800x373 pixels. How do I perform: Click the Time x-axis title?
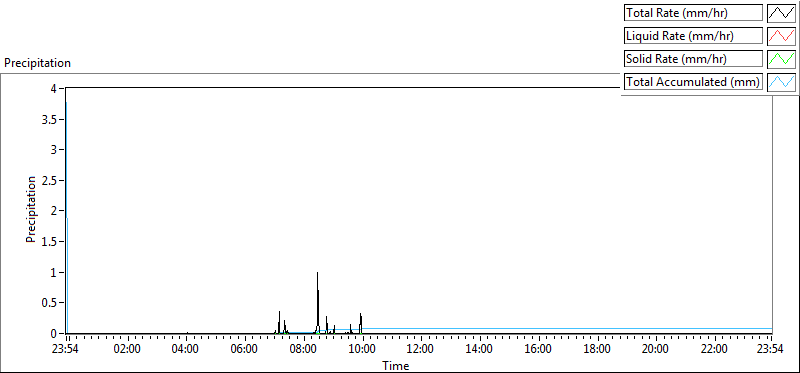click(x=396, y=365)
